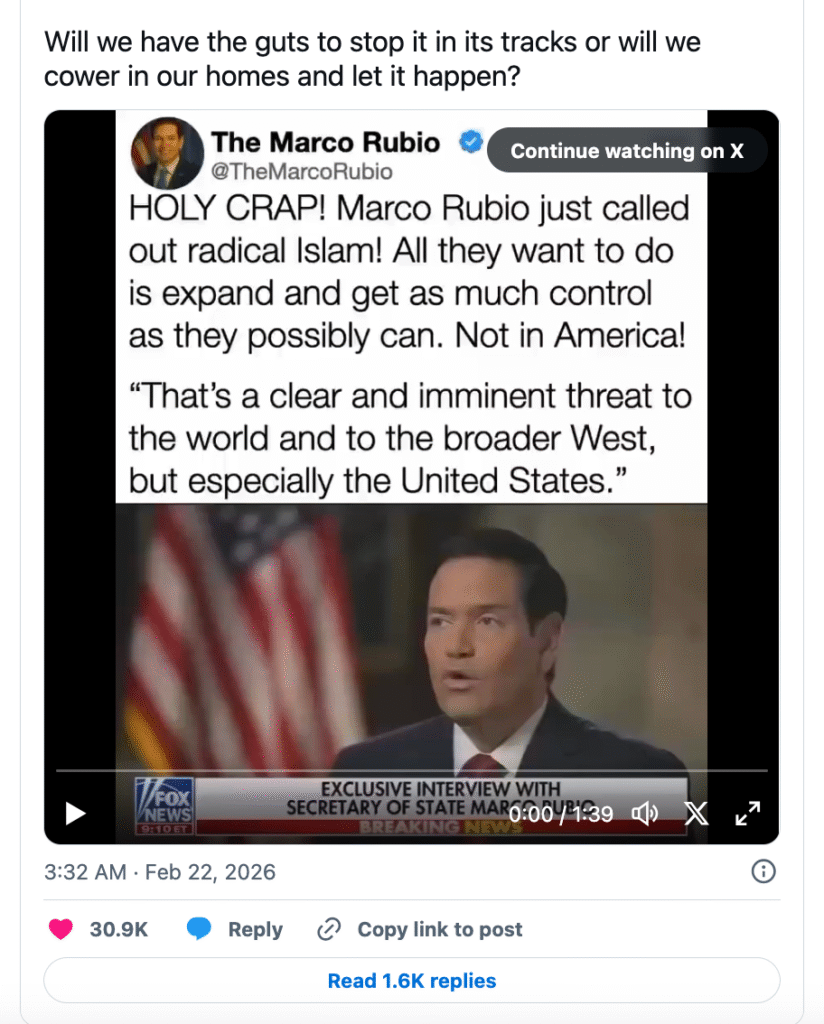Image resolution: width=824 pixels, height=1024 pixels.
Task: Click the Copy link to post text
Action: pyautogui.click(x=440, y=929)
